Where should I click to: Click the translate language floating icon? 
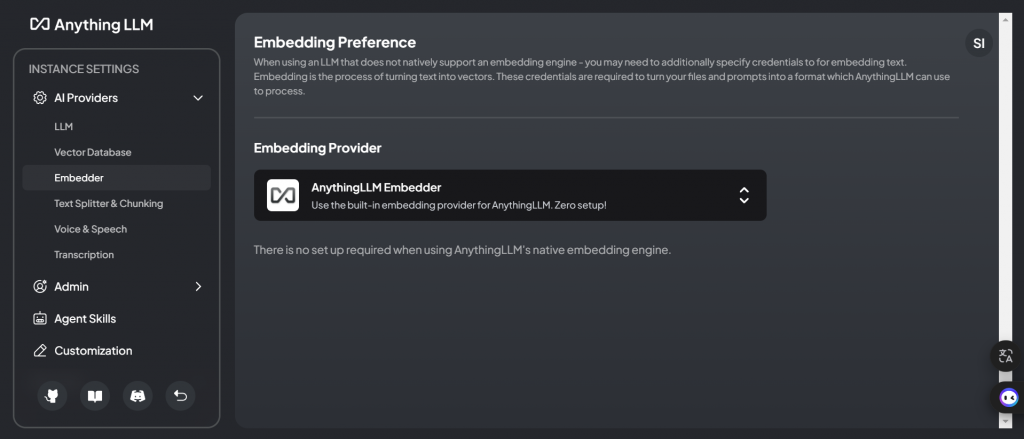pos(1005,355)
